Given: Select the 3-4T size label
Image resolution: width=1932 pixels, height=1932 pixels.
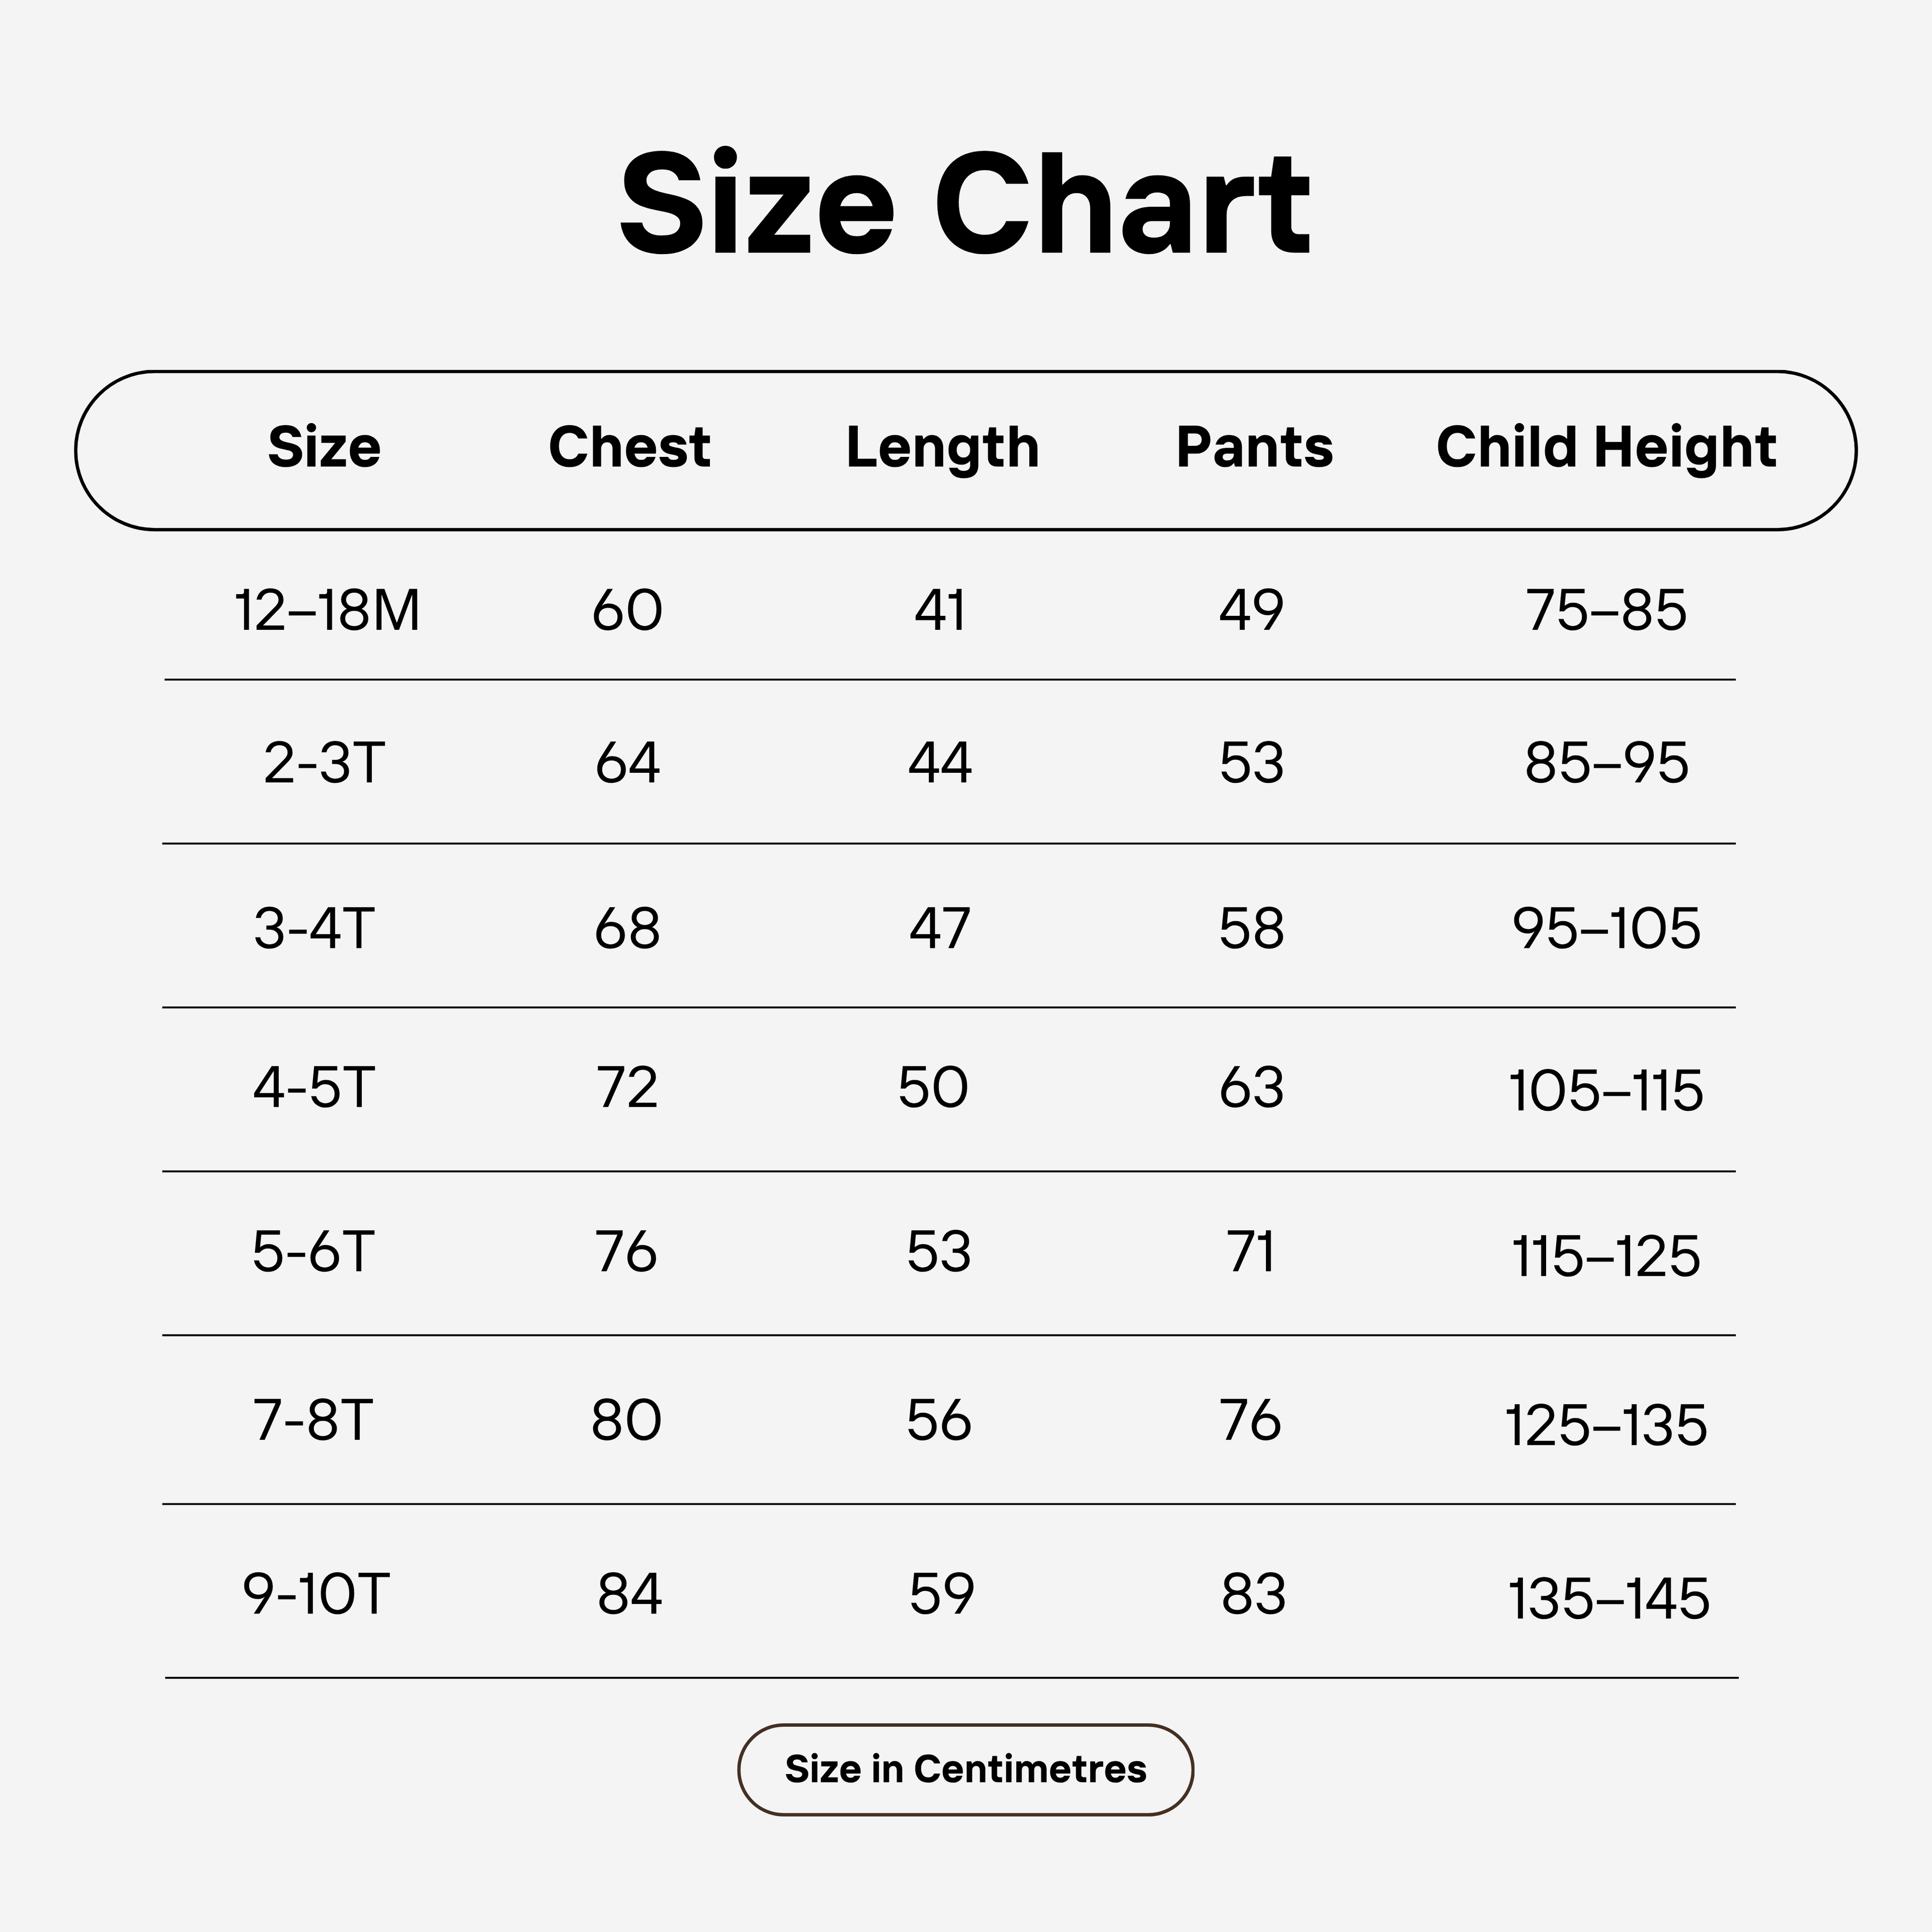Looking at the screenshot, I should [x=314, y=928].
